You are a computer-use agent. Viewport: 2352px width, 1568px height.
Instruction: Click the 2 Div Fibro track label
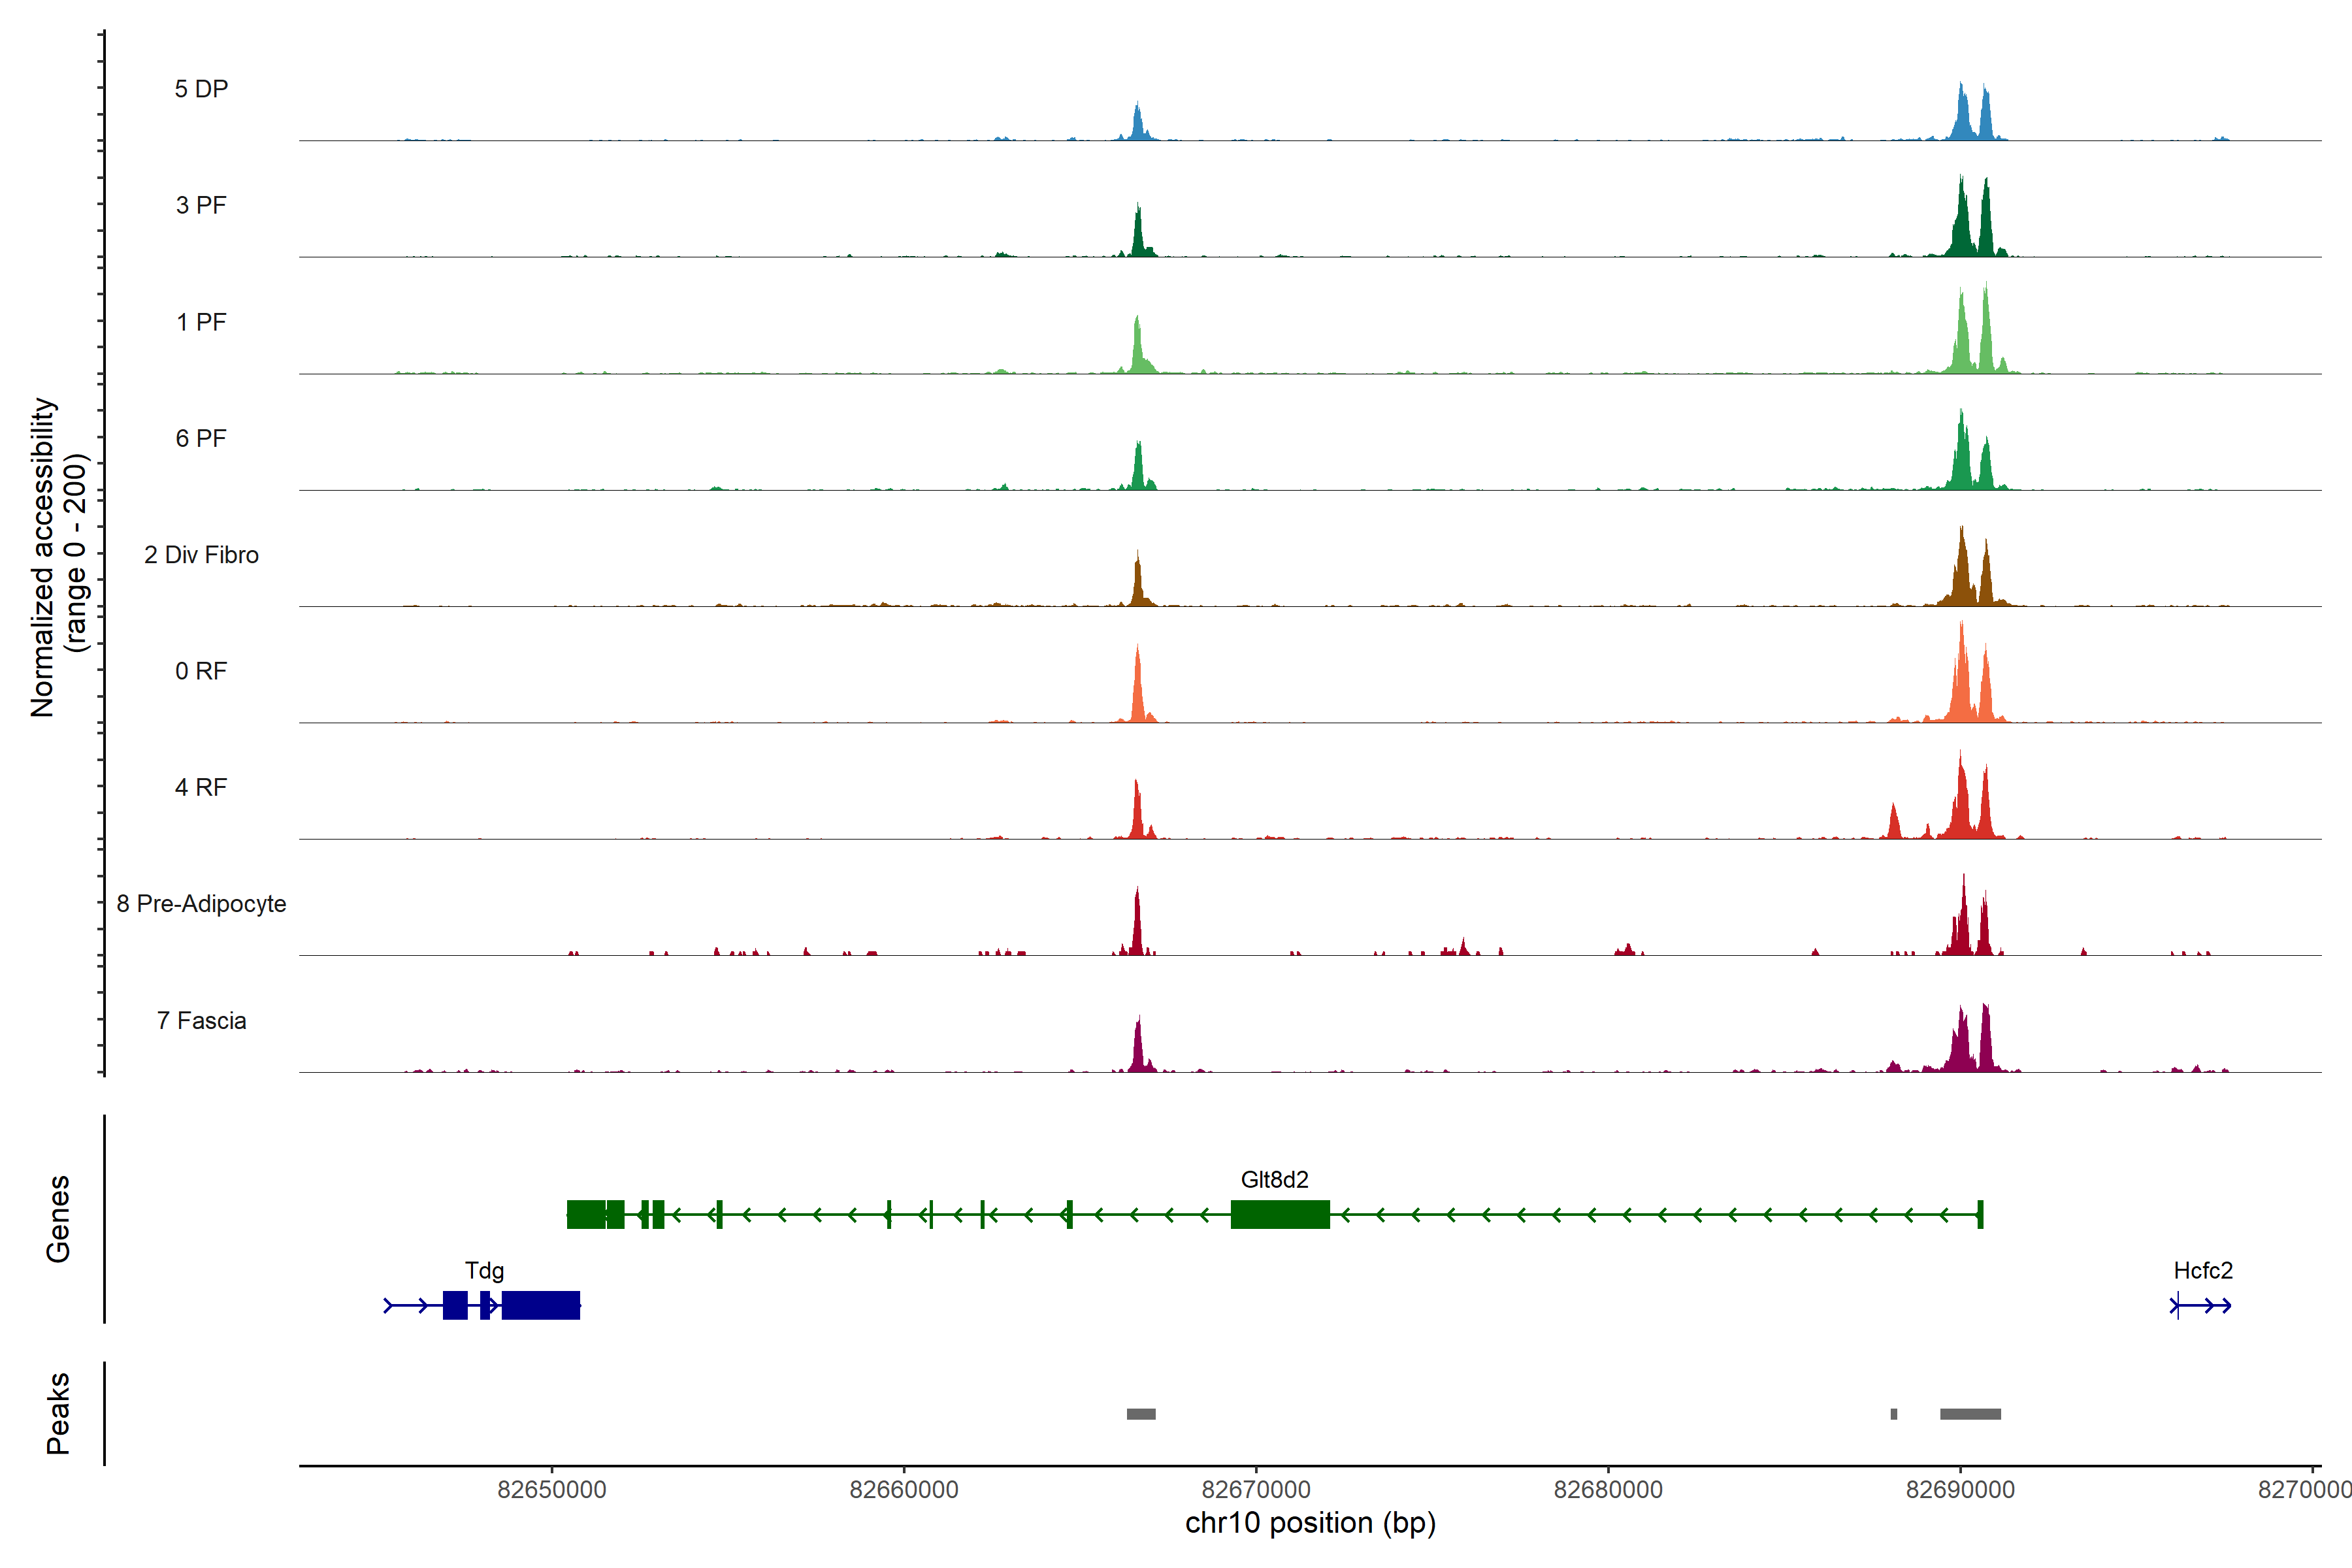click(201, 555)
